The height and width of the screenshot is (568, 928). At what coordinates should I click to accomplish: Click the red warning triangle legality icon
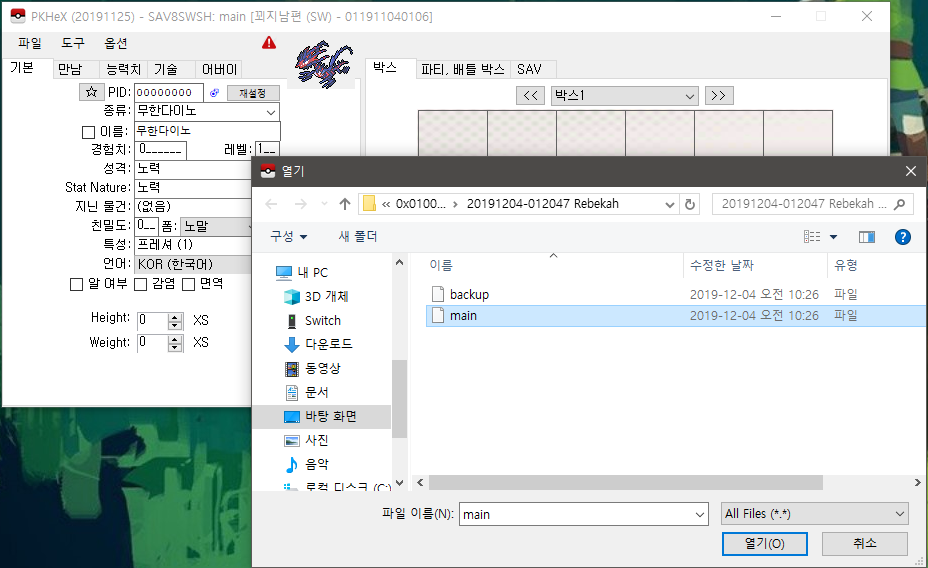pyautogui.click(x=269, y=43)
